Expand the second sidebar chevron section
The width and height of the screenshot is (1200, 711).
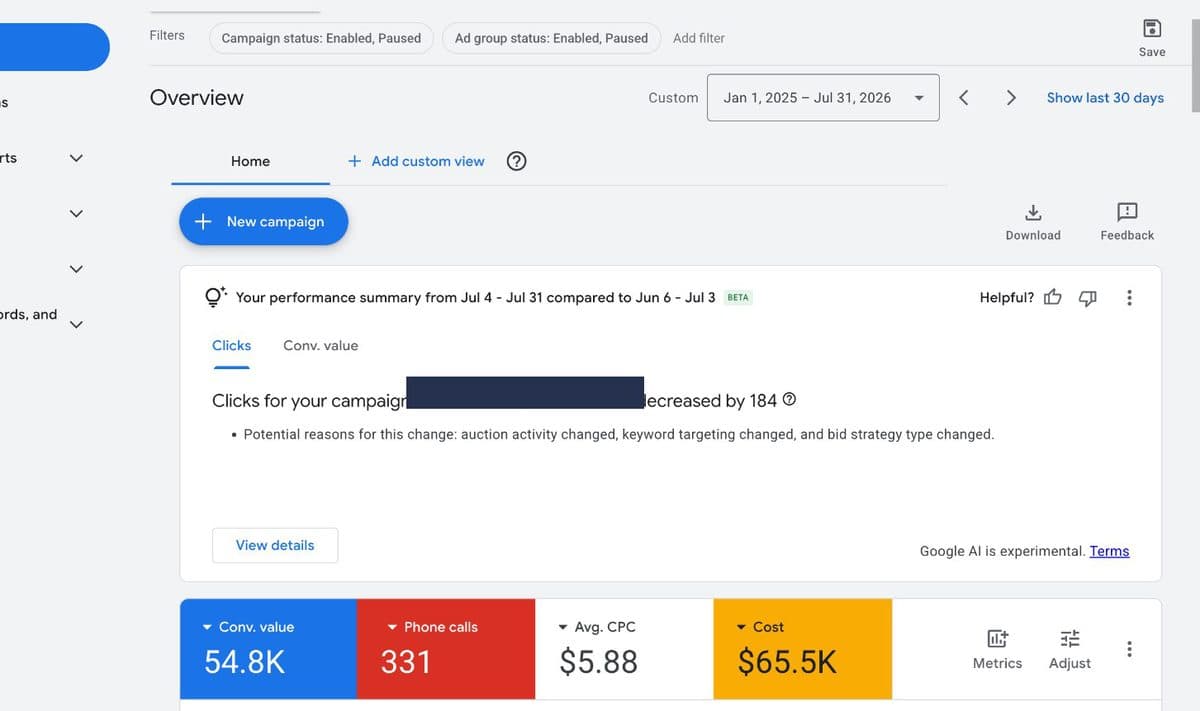(x=76, y=213)
